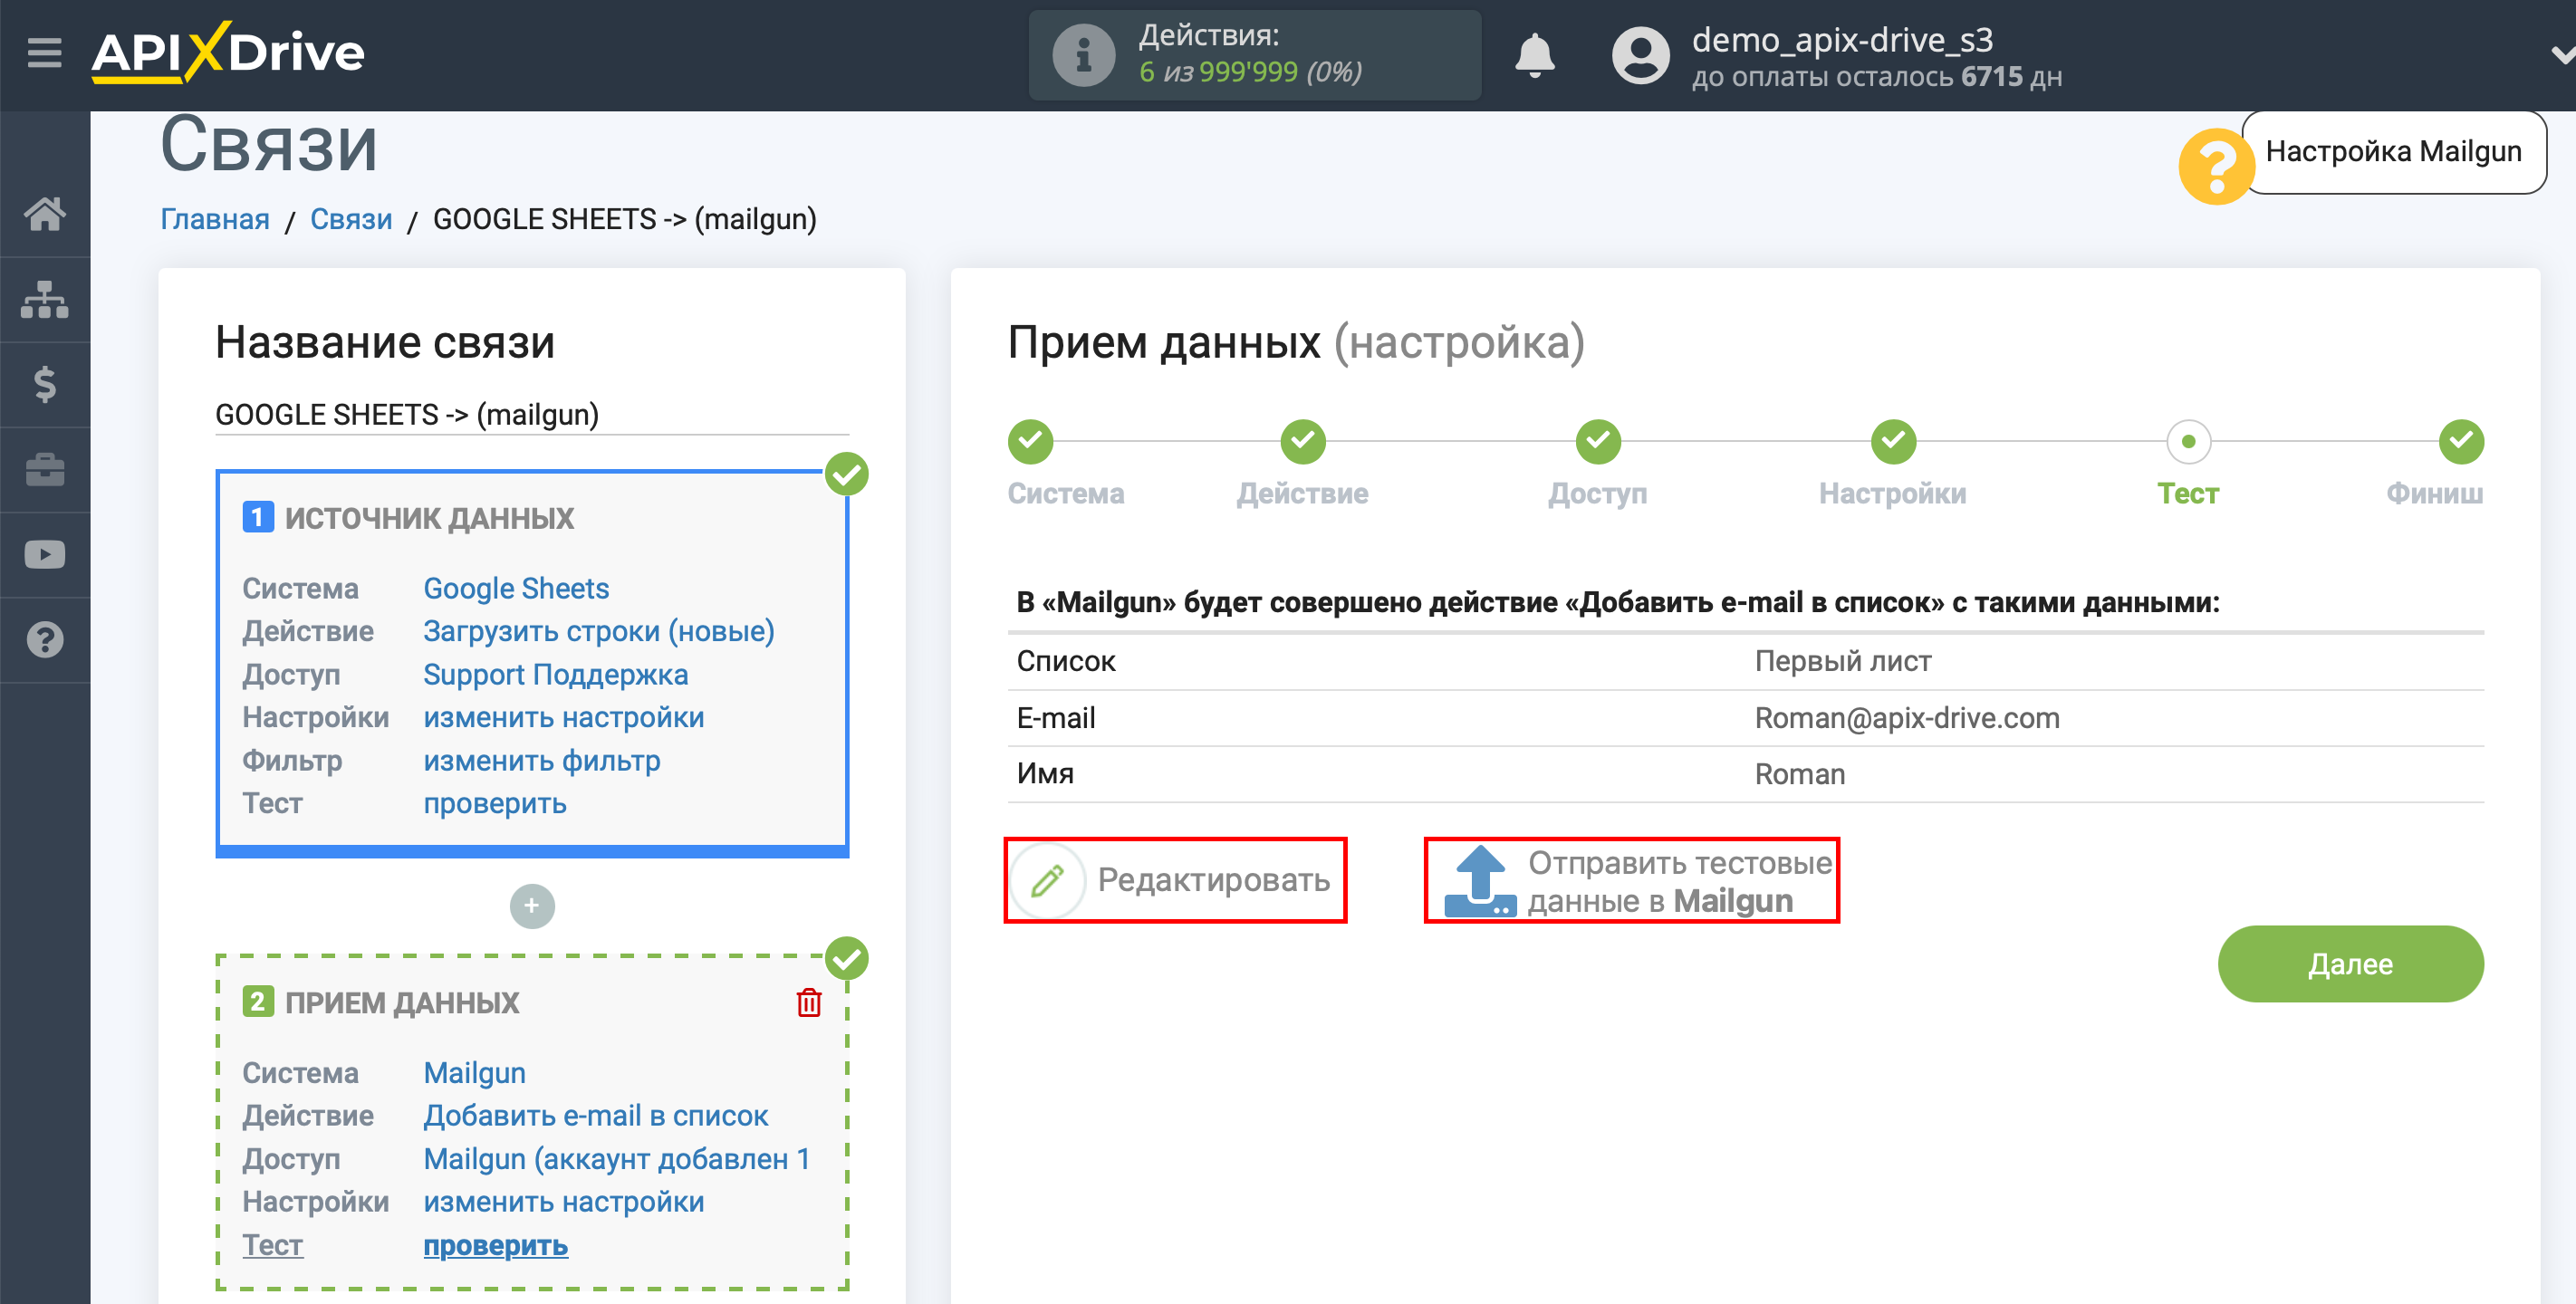Screen dimensions: 2576x1304
Task: Open the notifications bell
Action: 1534,55
